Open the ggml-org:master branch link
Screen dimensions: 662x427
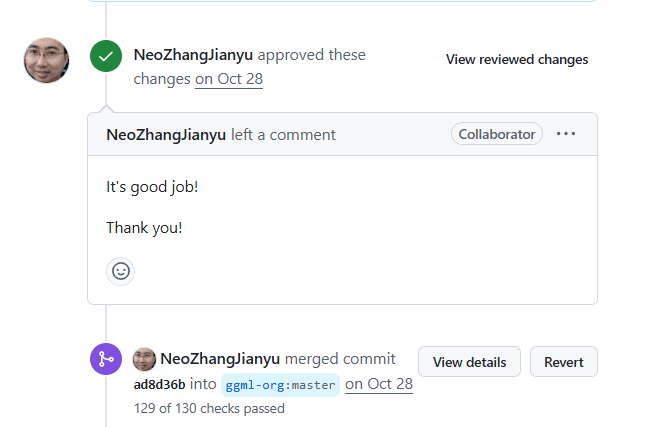(x=280, y=385)
